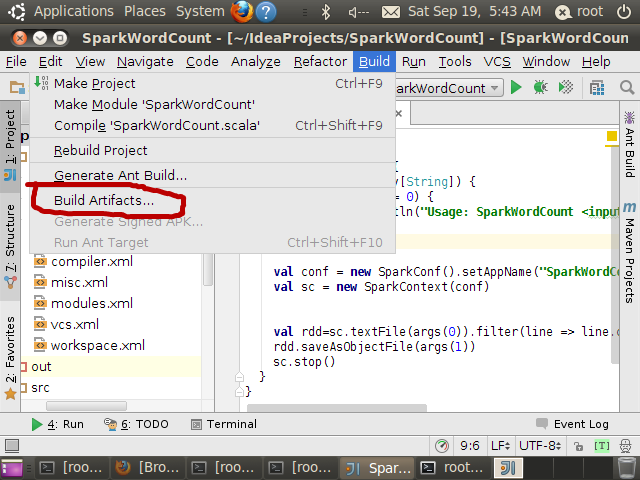This screenshot has width=640, height=480.
Task: Open the run configuration dropdown
Action: coord(449,88)
